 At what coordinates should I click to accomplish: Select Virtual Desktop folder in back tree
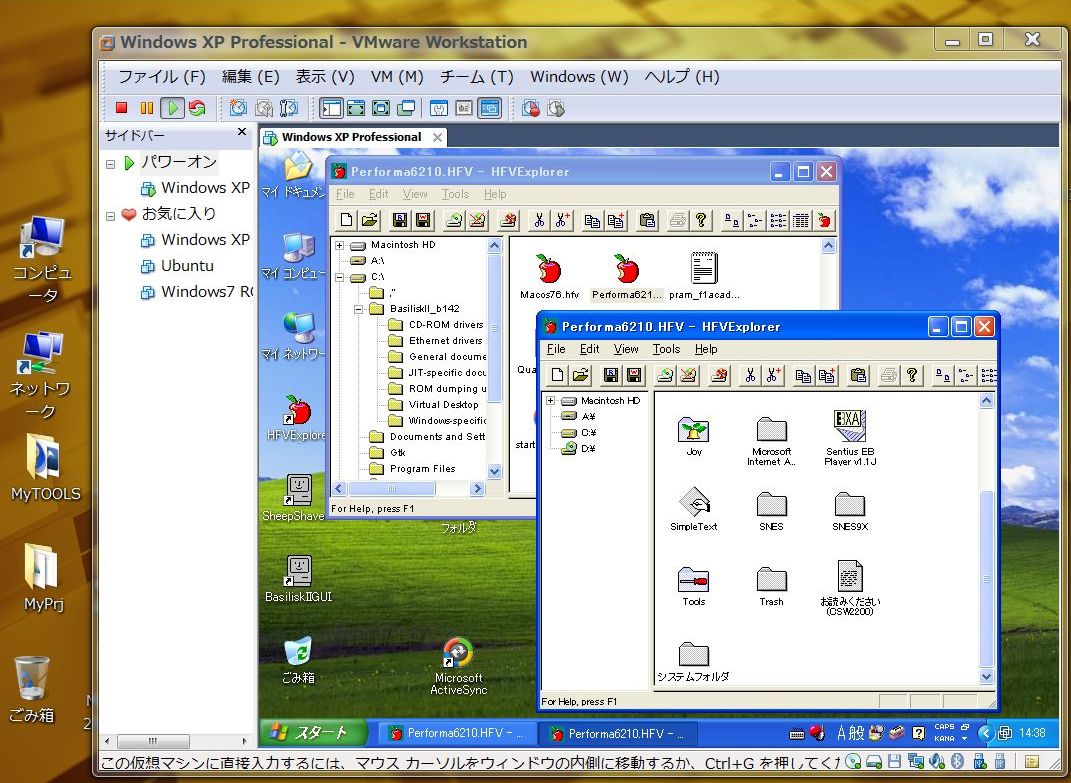click(x=433, y=404)
